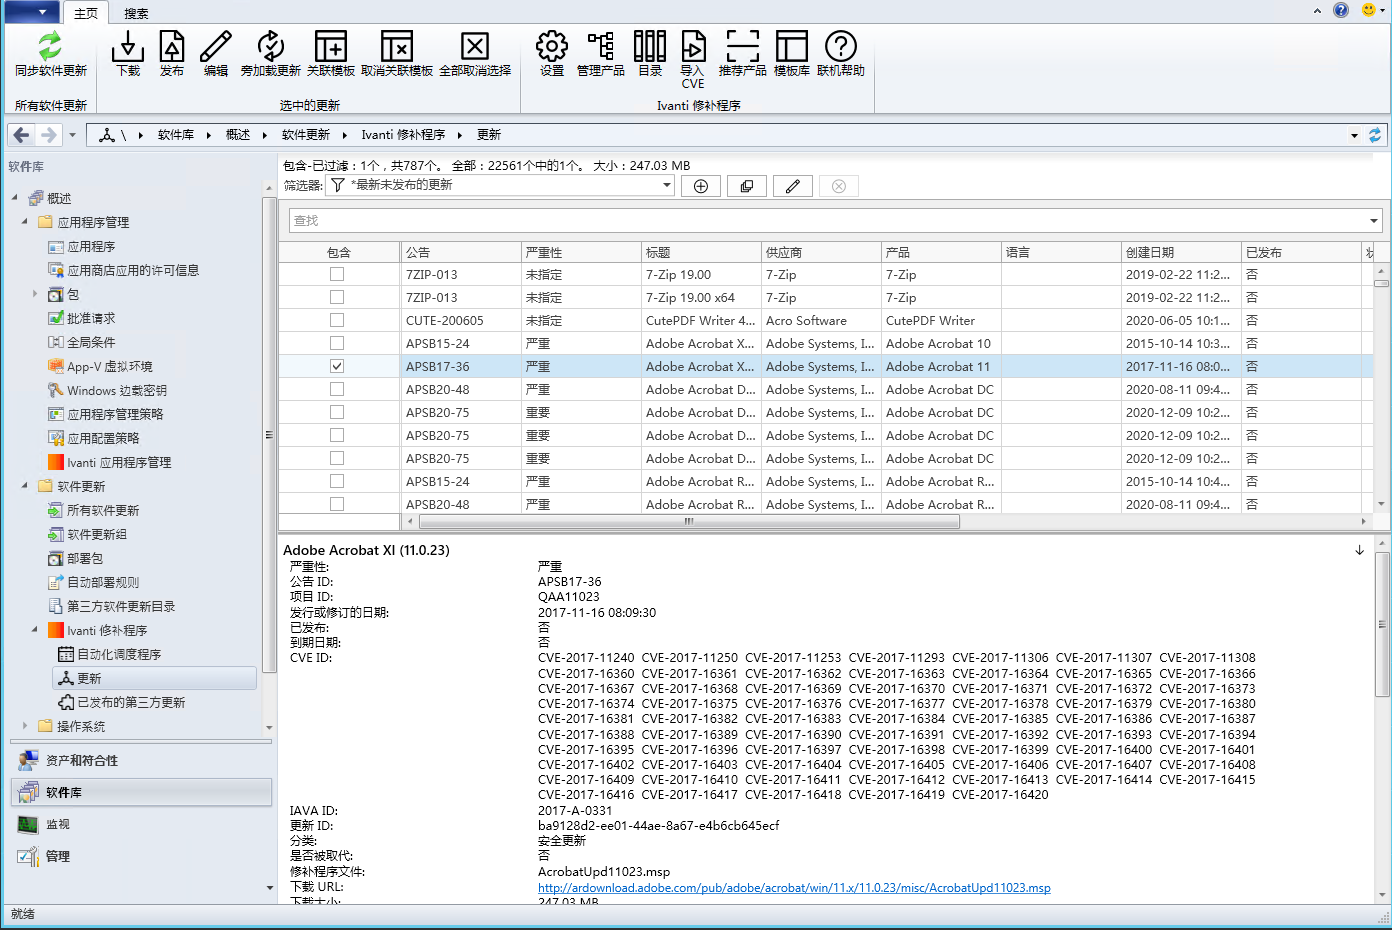Screen dimensions: 1392x930
Task: Check the box for APSB15-24 Acrobat 10 row
Action: [x=337, y=343]
